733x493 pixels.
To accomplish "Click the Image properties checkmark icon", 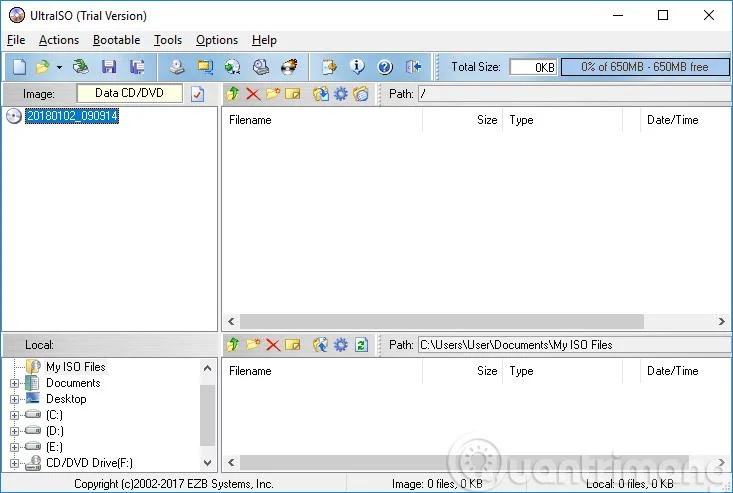I will [x=198, y=94].
